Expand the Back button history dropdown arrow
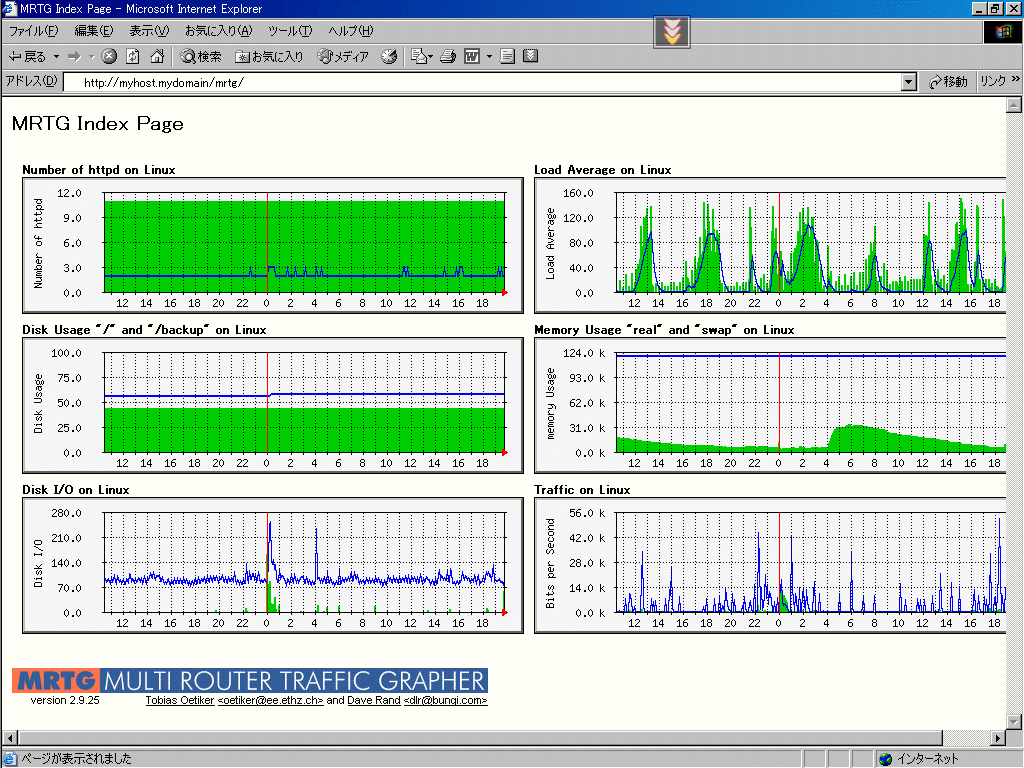This screenshot has width=1024, height=768. (x=57, y=57)
